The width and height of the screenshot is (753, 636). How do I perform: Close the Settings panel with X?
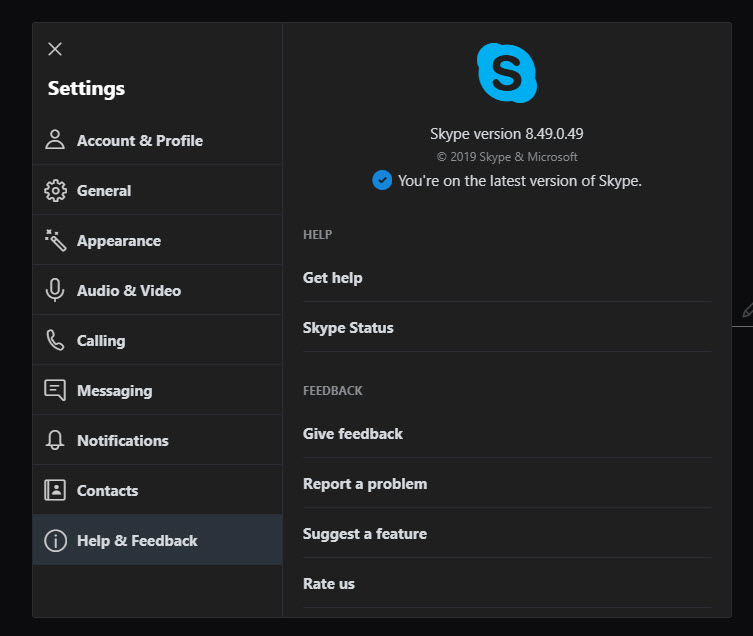point(55,49)
